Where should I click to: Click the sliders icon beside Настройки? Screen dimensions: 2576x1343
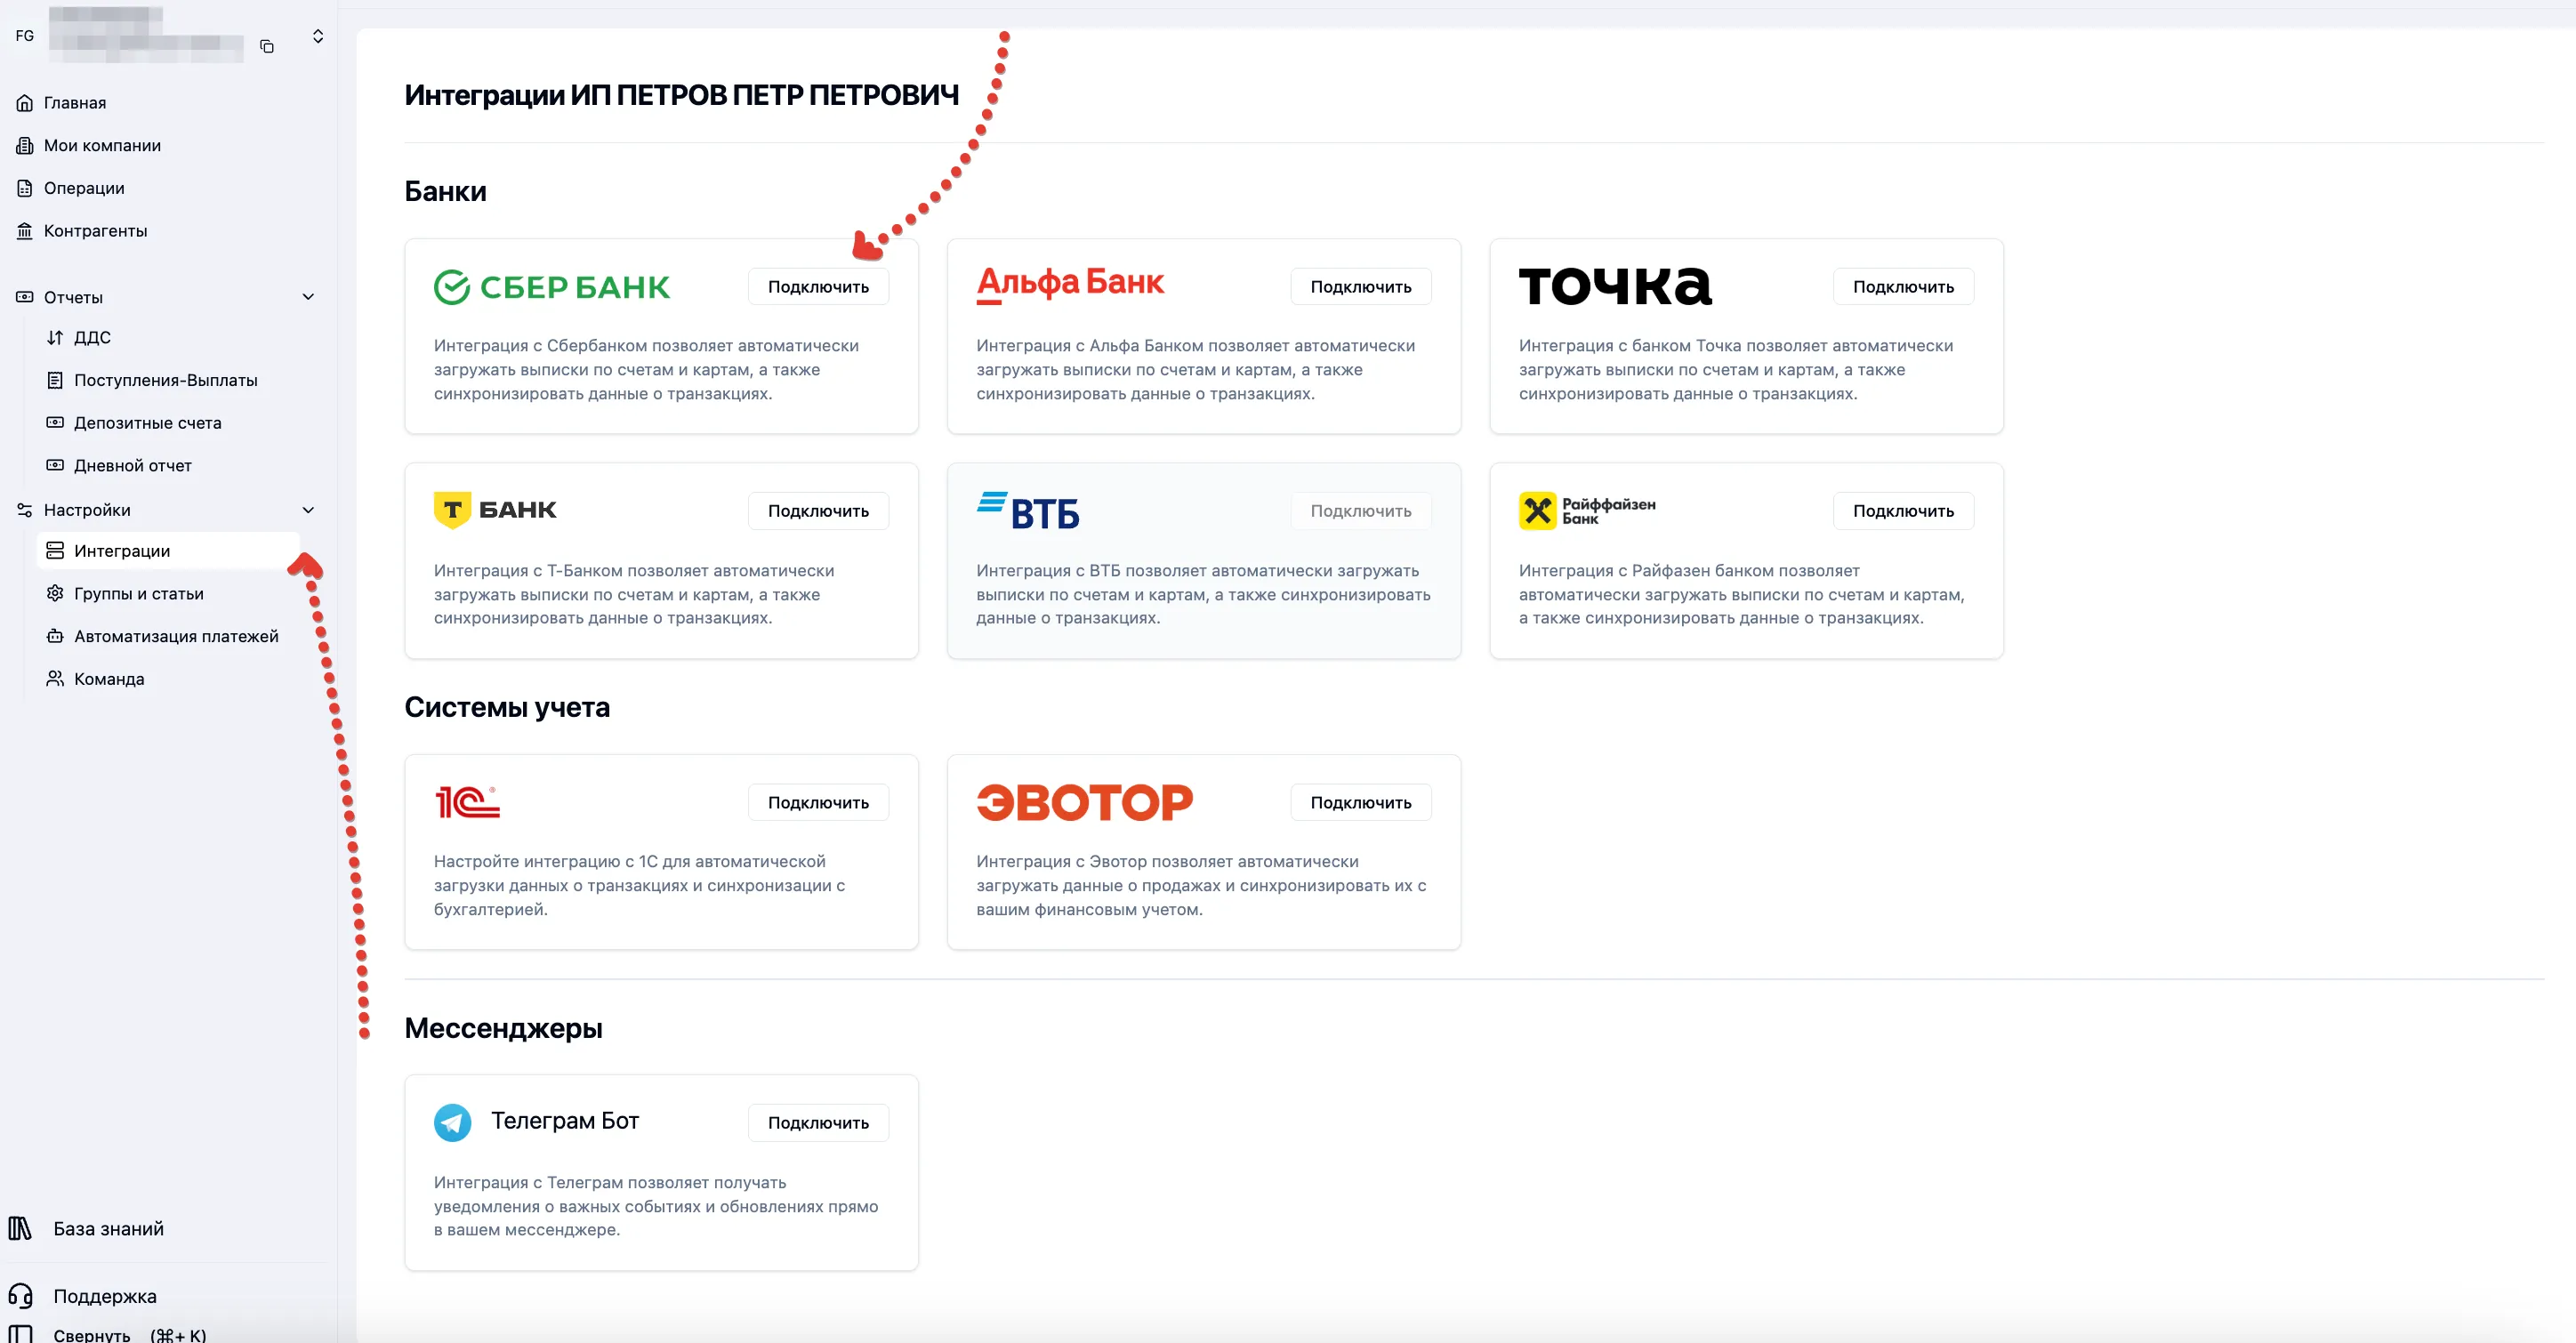[x=25, y=510]
